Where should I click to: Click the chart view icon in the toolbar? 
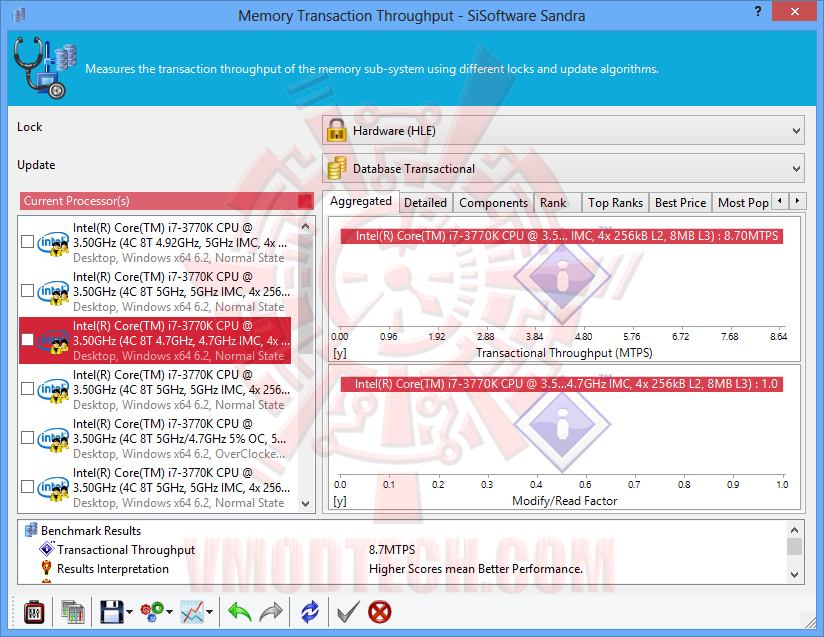[192, 612]
